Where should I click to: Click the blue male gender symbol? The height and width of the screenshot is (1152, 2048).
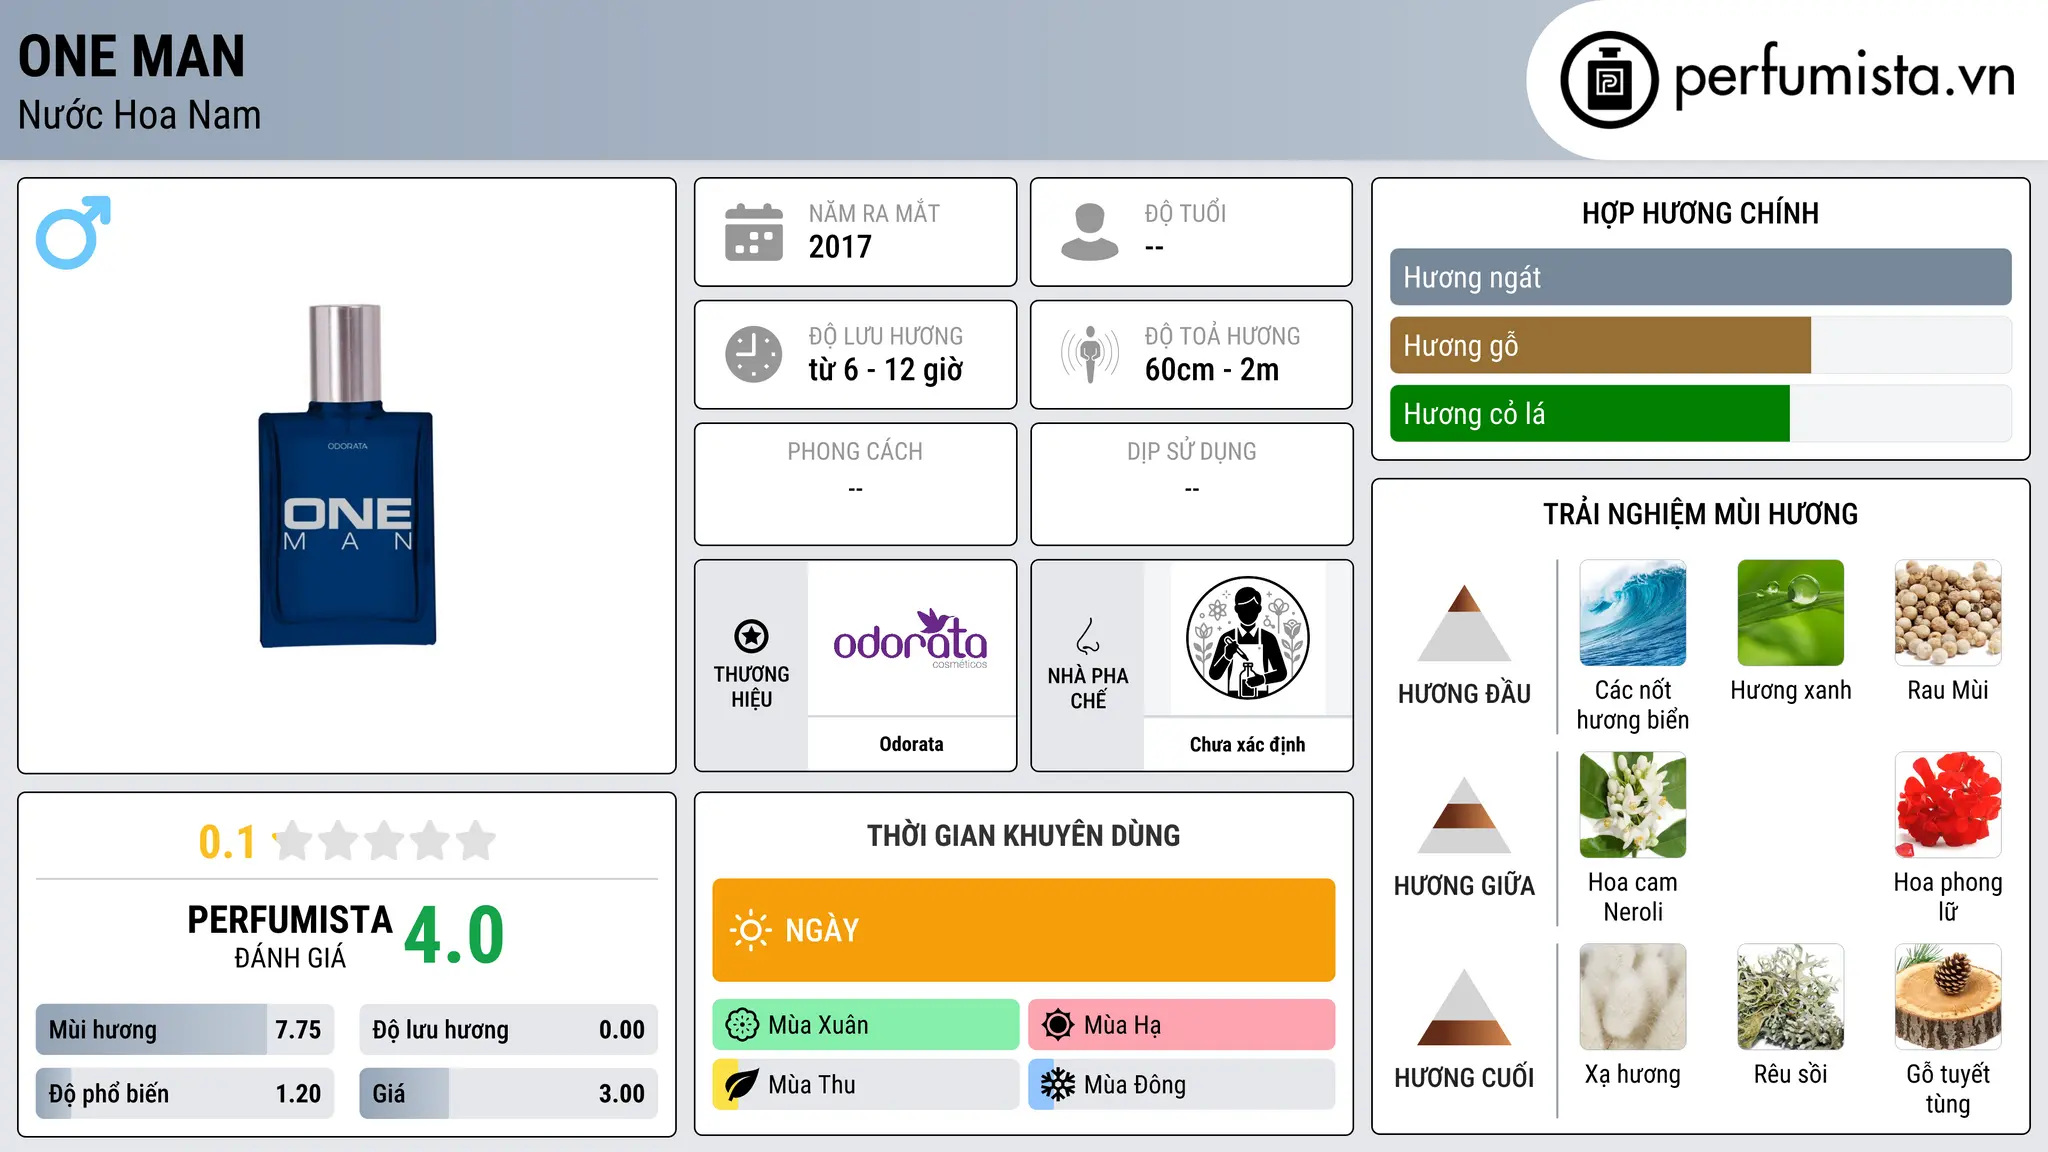click(73, 233)
